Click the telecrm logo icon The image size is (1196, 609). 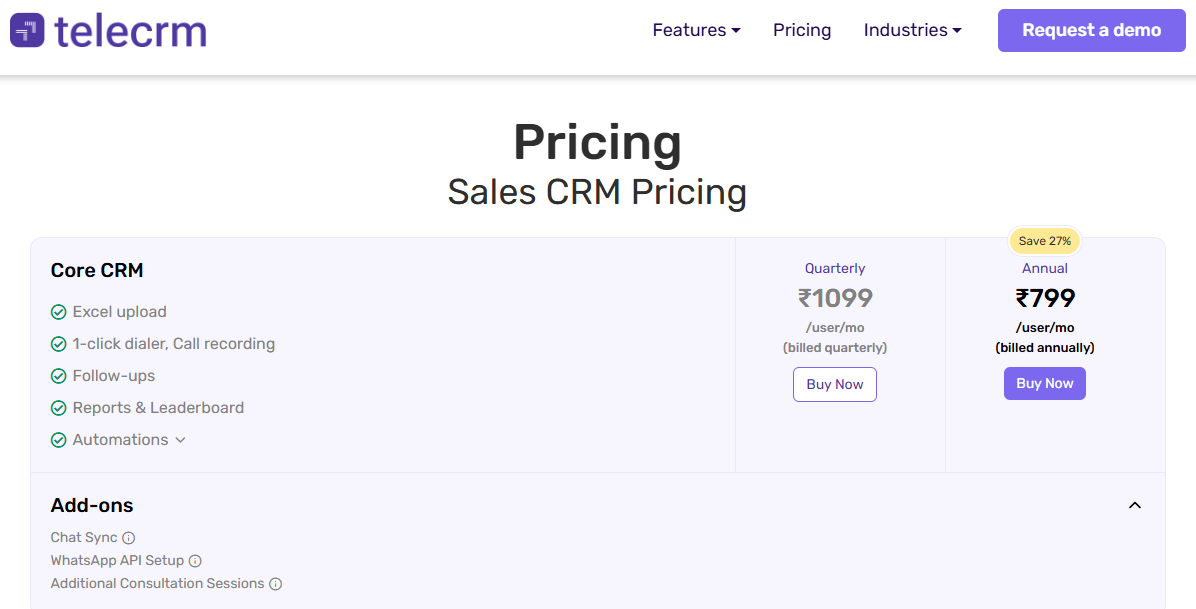(27, 30)
